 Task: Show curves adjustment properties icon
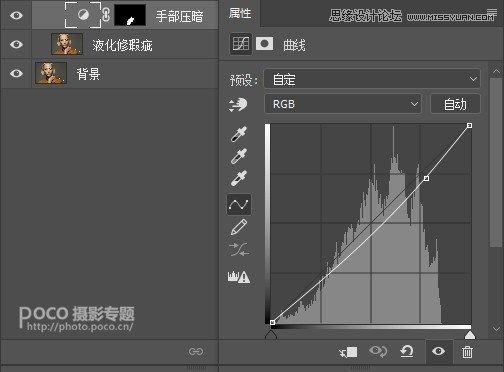(241, 44)
